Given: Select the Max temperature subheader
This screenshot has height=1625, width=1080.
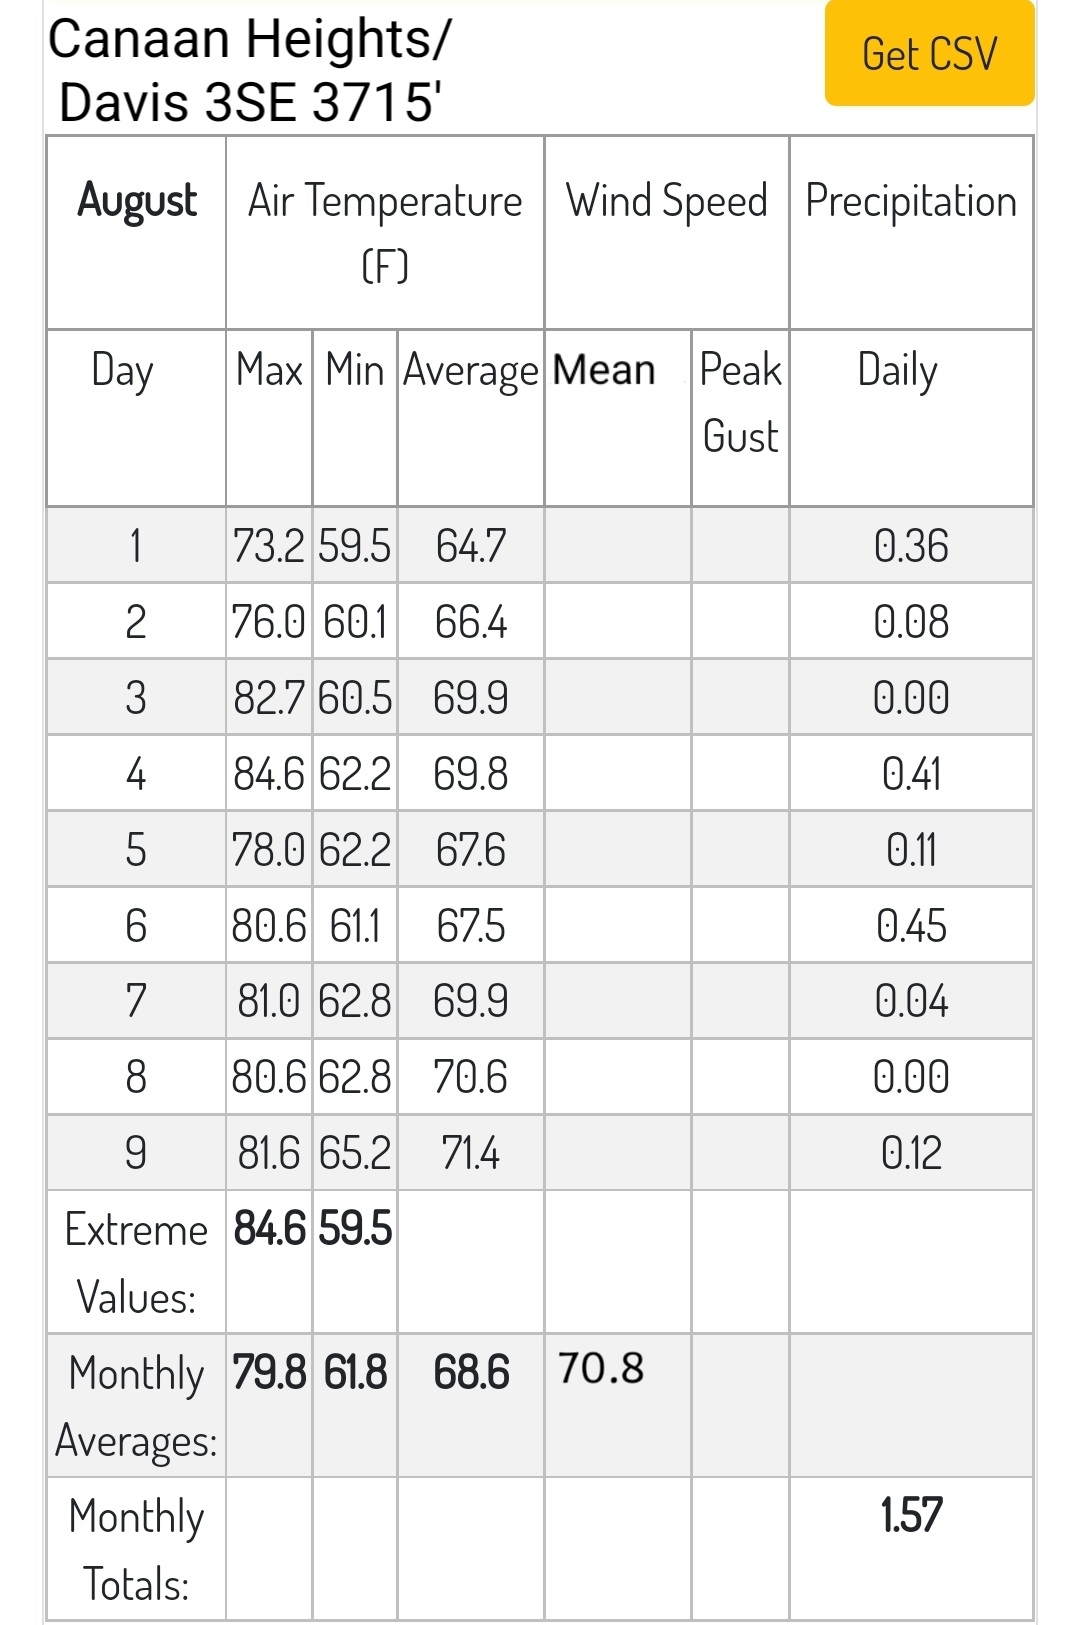Looking at the screenshot, I should point(269,369).
